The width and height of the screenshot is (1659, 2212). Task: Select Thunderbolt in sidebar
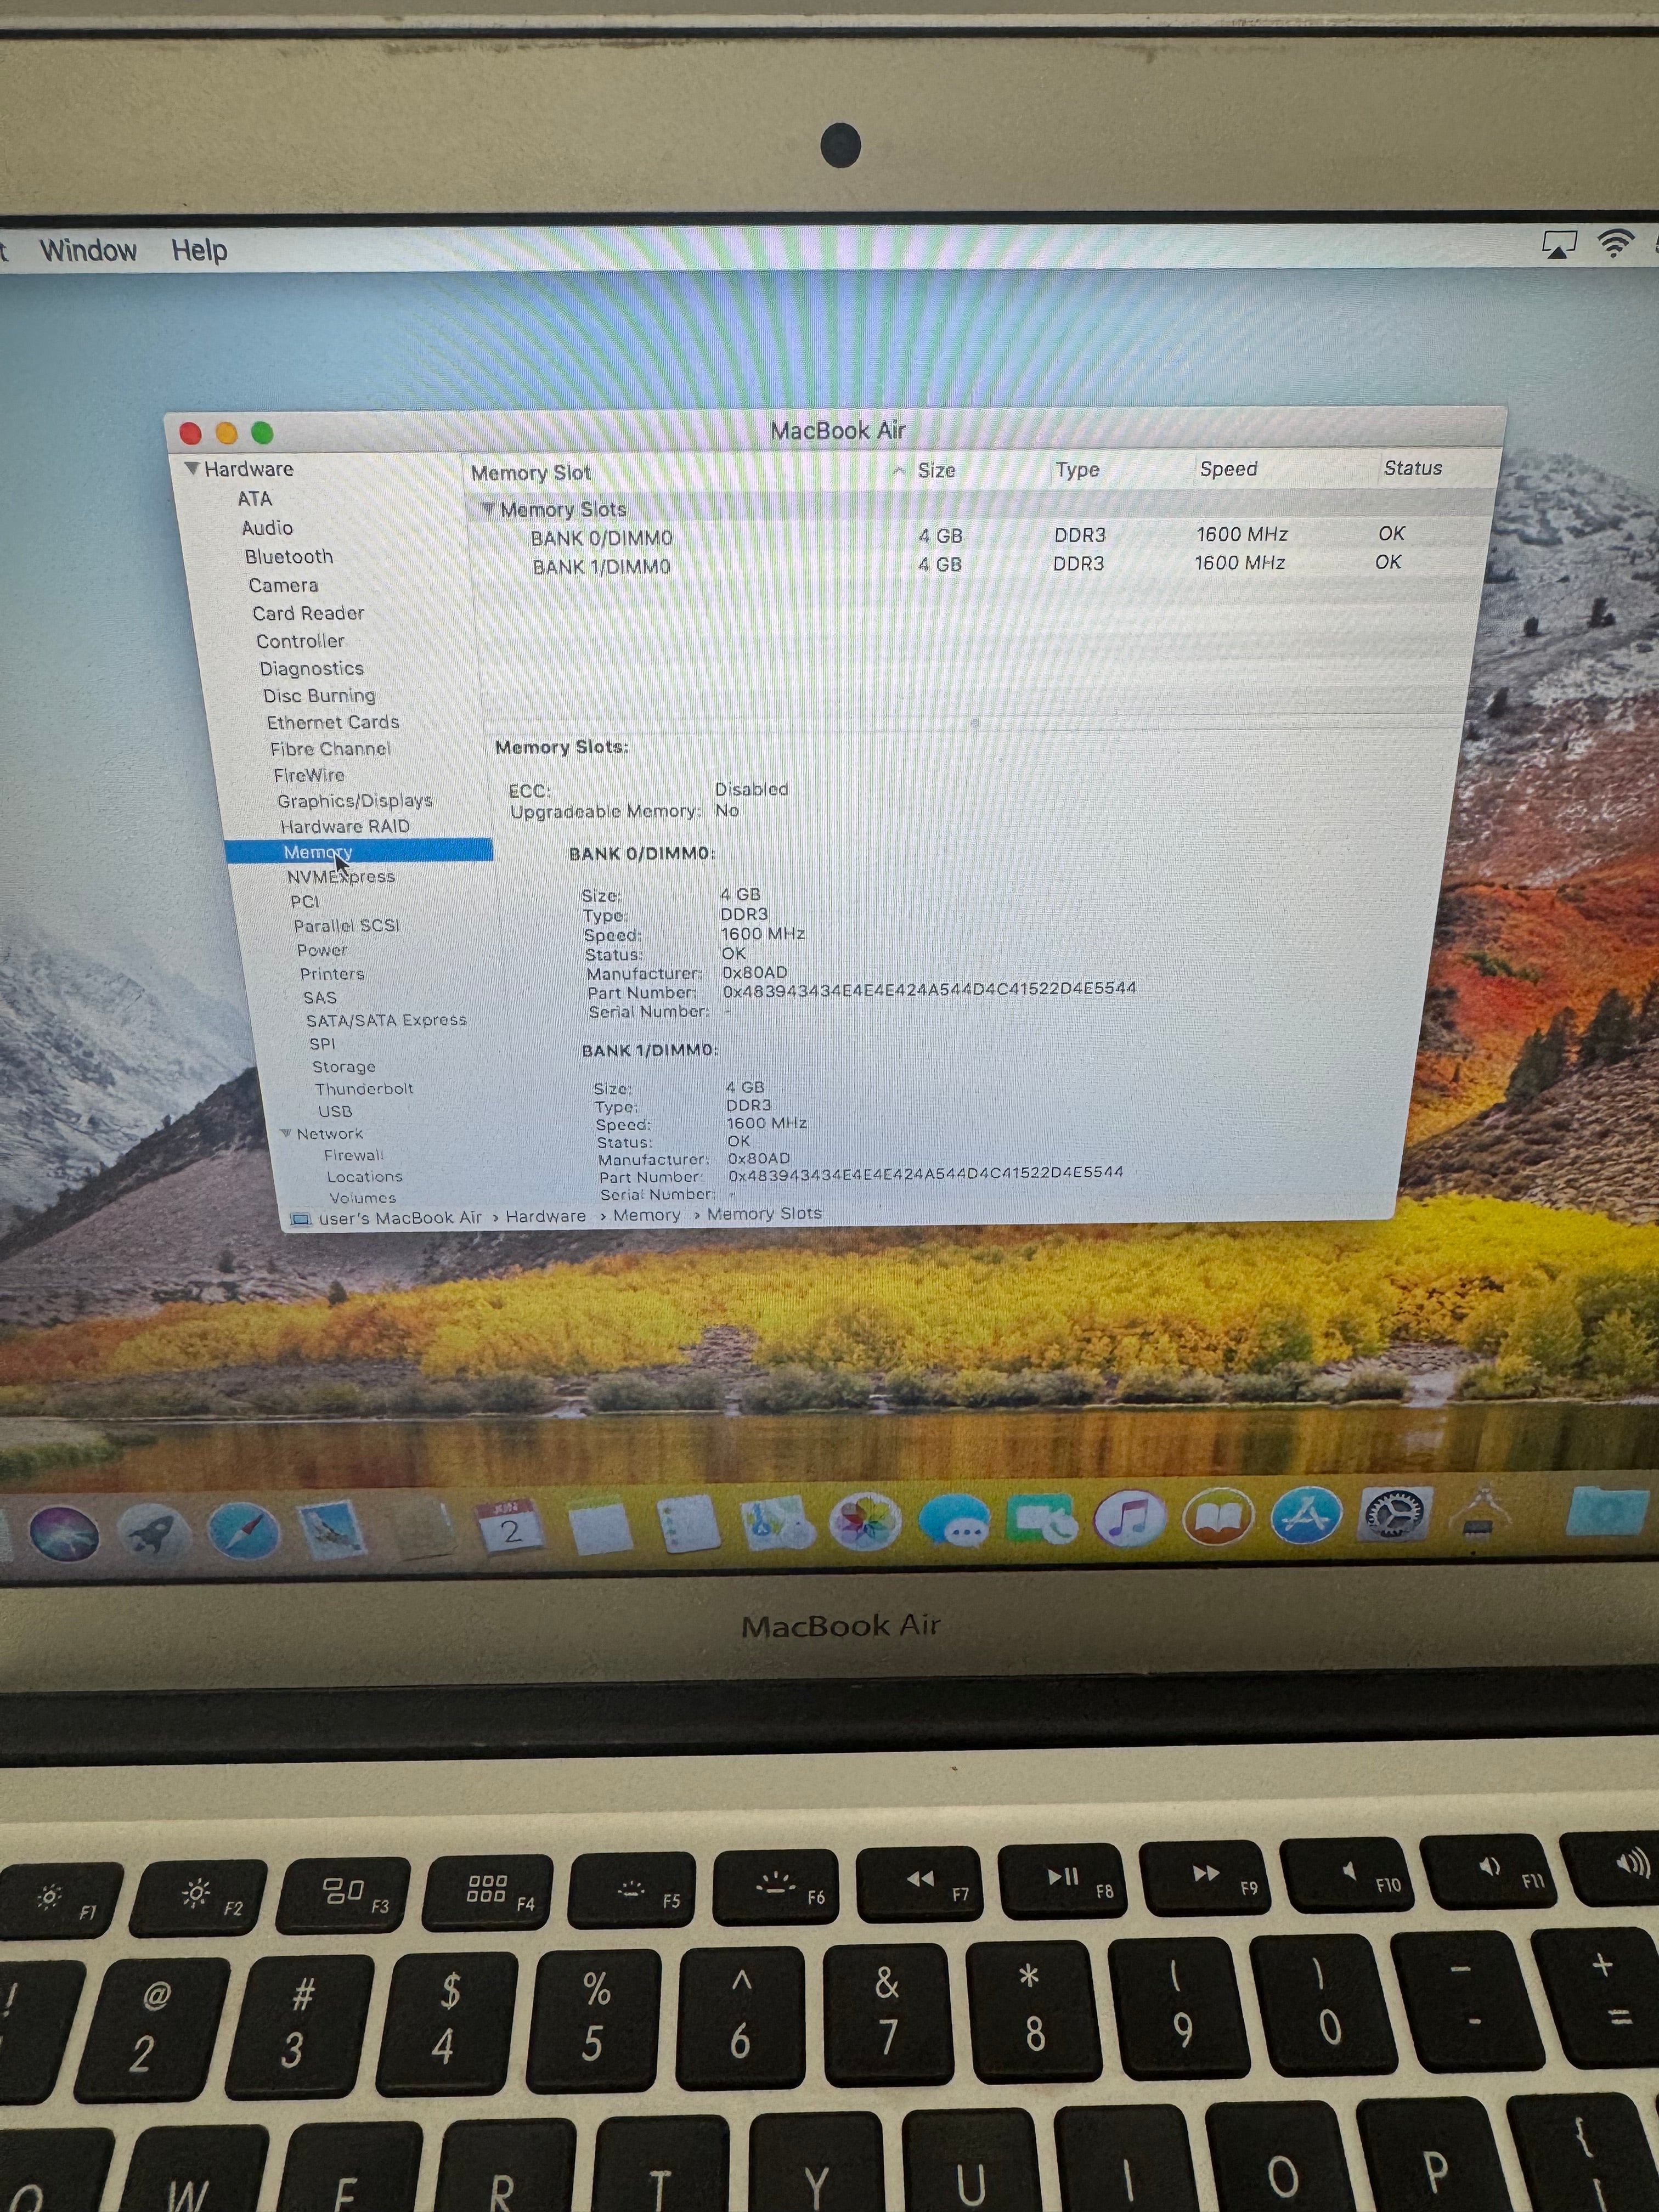(x=364, y=1089)
